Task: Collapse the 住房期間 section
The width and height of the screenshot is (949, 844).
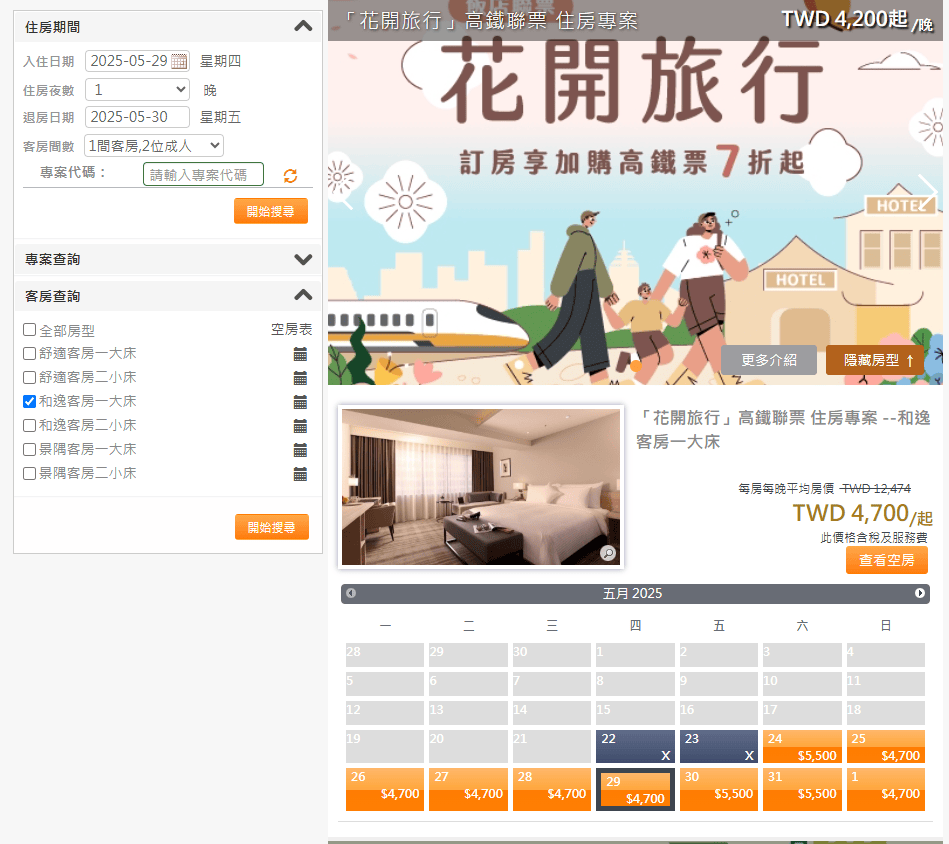Action: [x=303, y=26]
